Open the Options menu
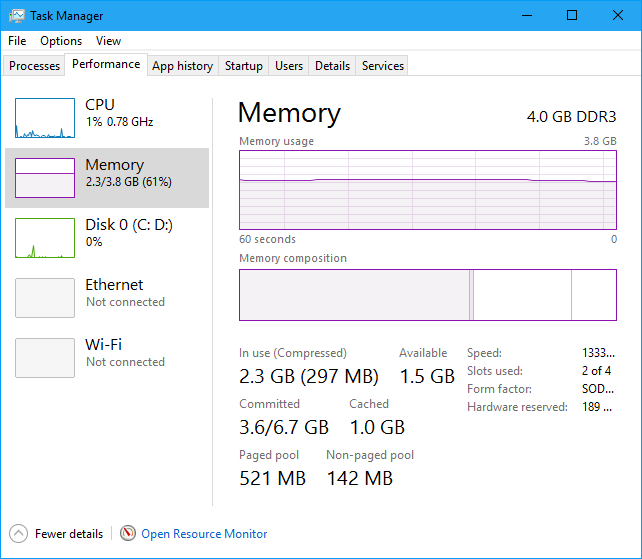This screenshot has width=642, height=559. (x=61, y=41)
